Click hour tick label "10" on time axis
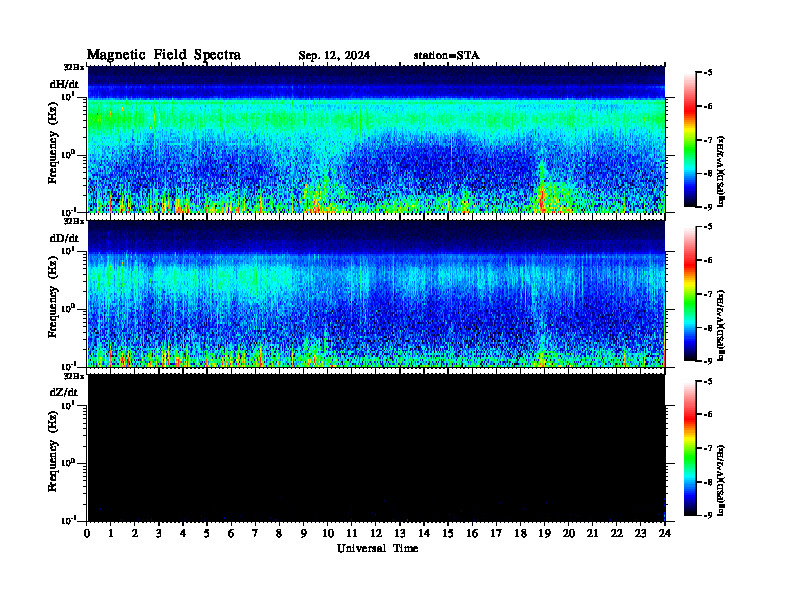Image resolution: width=792 pixels, height=612 pixels. [x=328, y=534]
